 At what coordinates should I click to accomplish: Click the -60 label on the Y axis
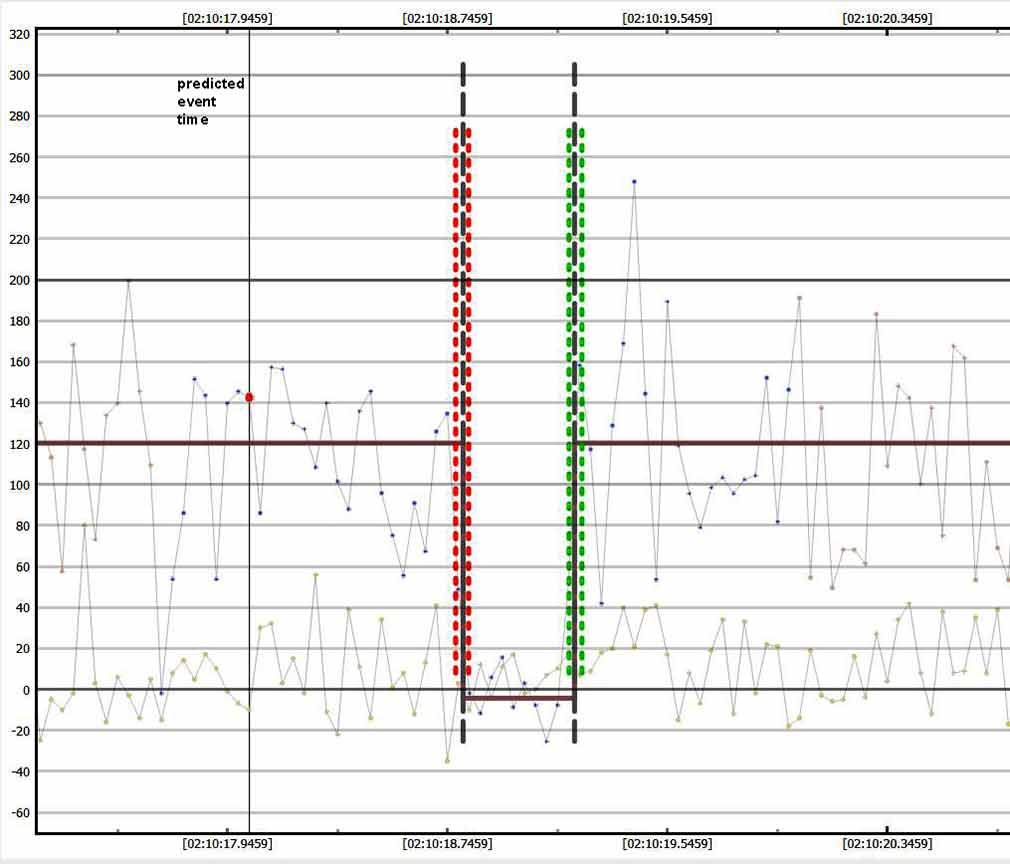coord(18,813)
